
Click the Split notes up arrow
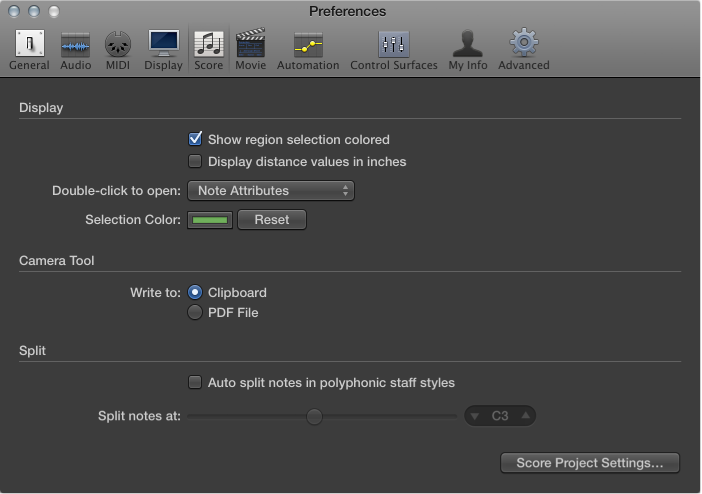tap(526, 415)
